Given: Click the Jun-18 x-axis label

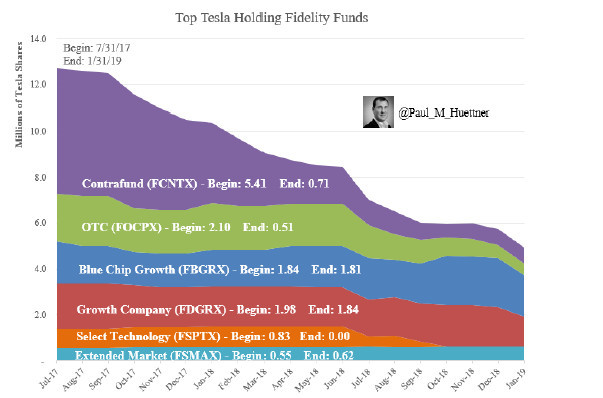Looking at the screenshot, I should 334,378.
